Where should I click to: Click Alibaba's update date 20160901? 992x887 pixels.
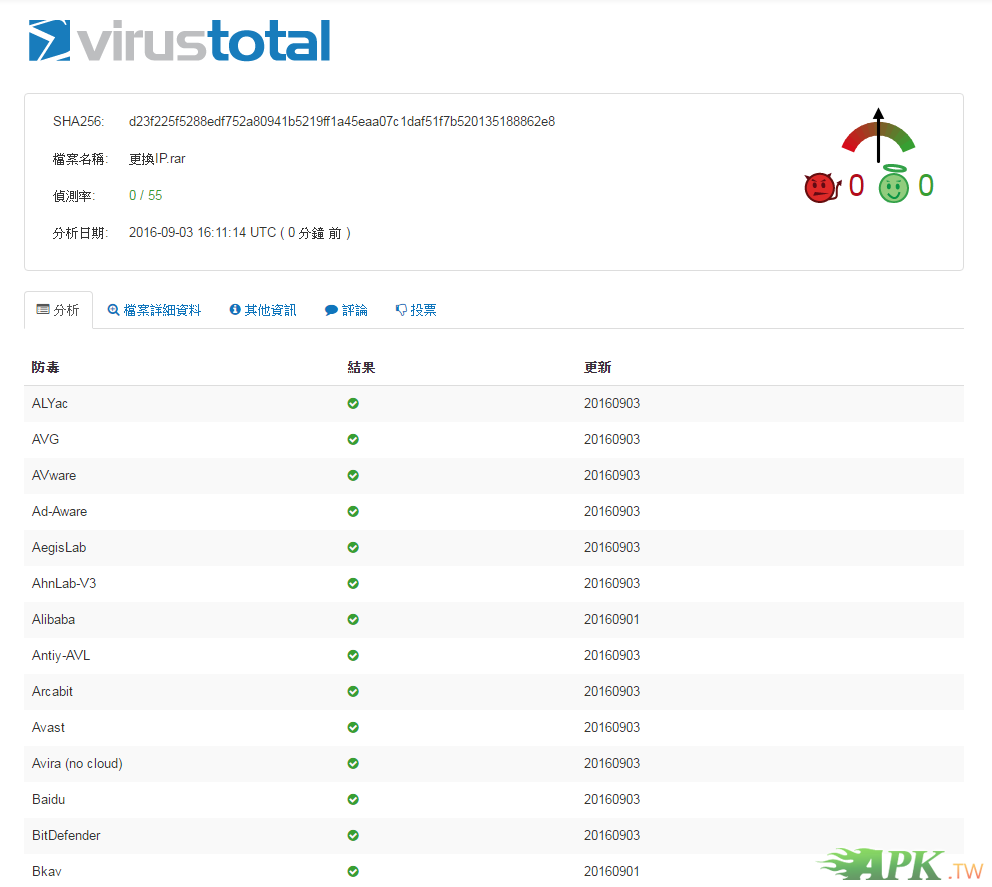(611, 620)
